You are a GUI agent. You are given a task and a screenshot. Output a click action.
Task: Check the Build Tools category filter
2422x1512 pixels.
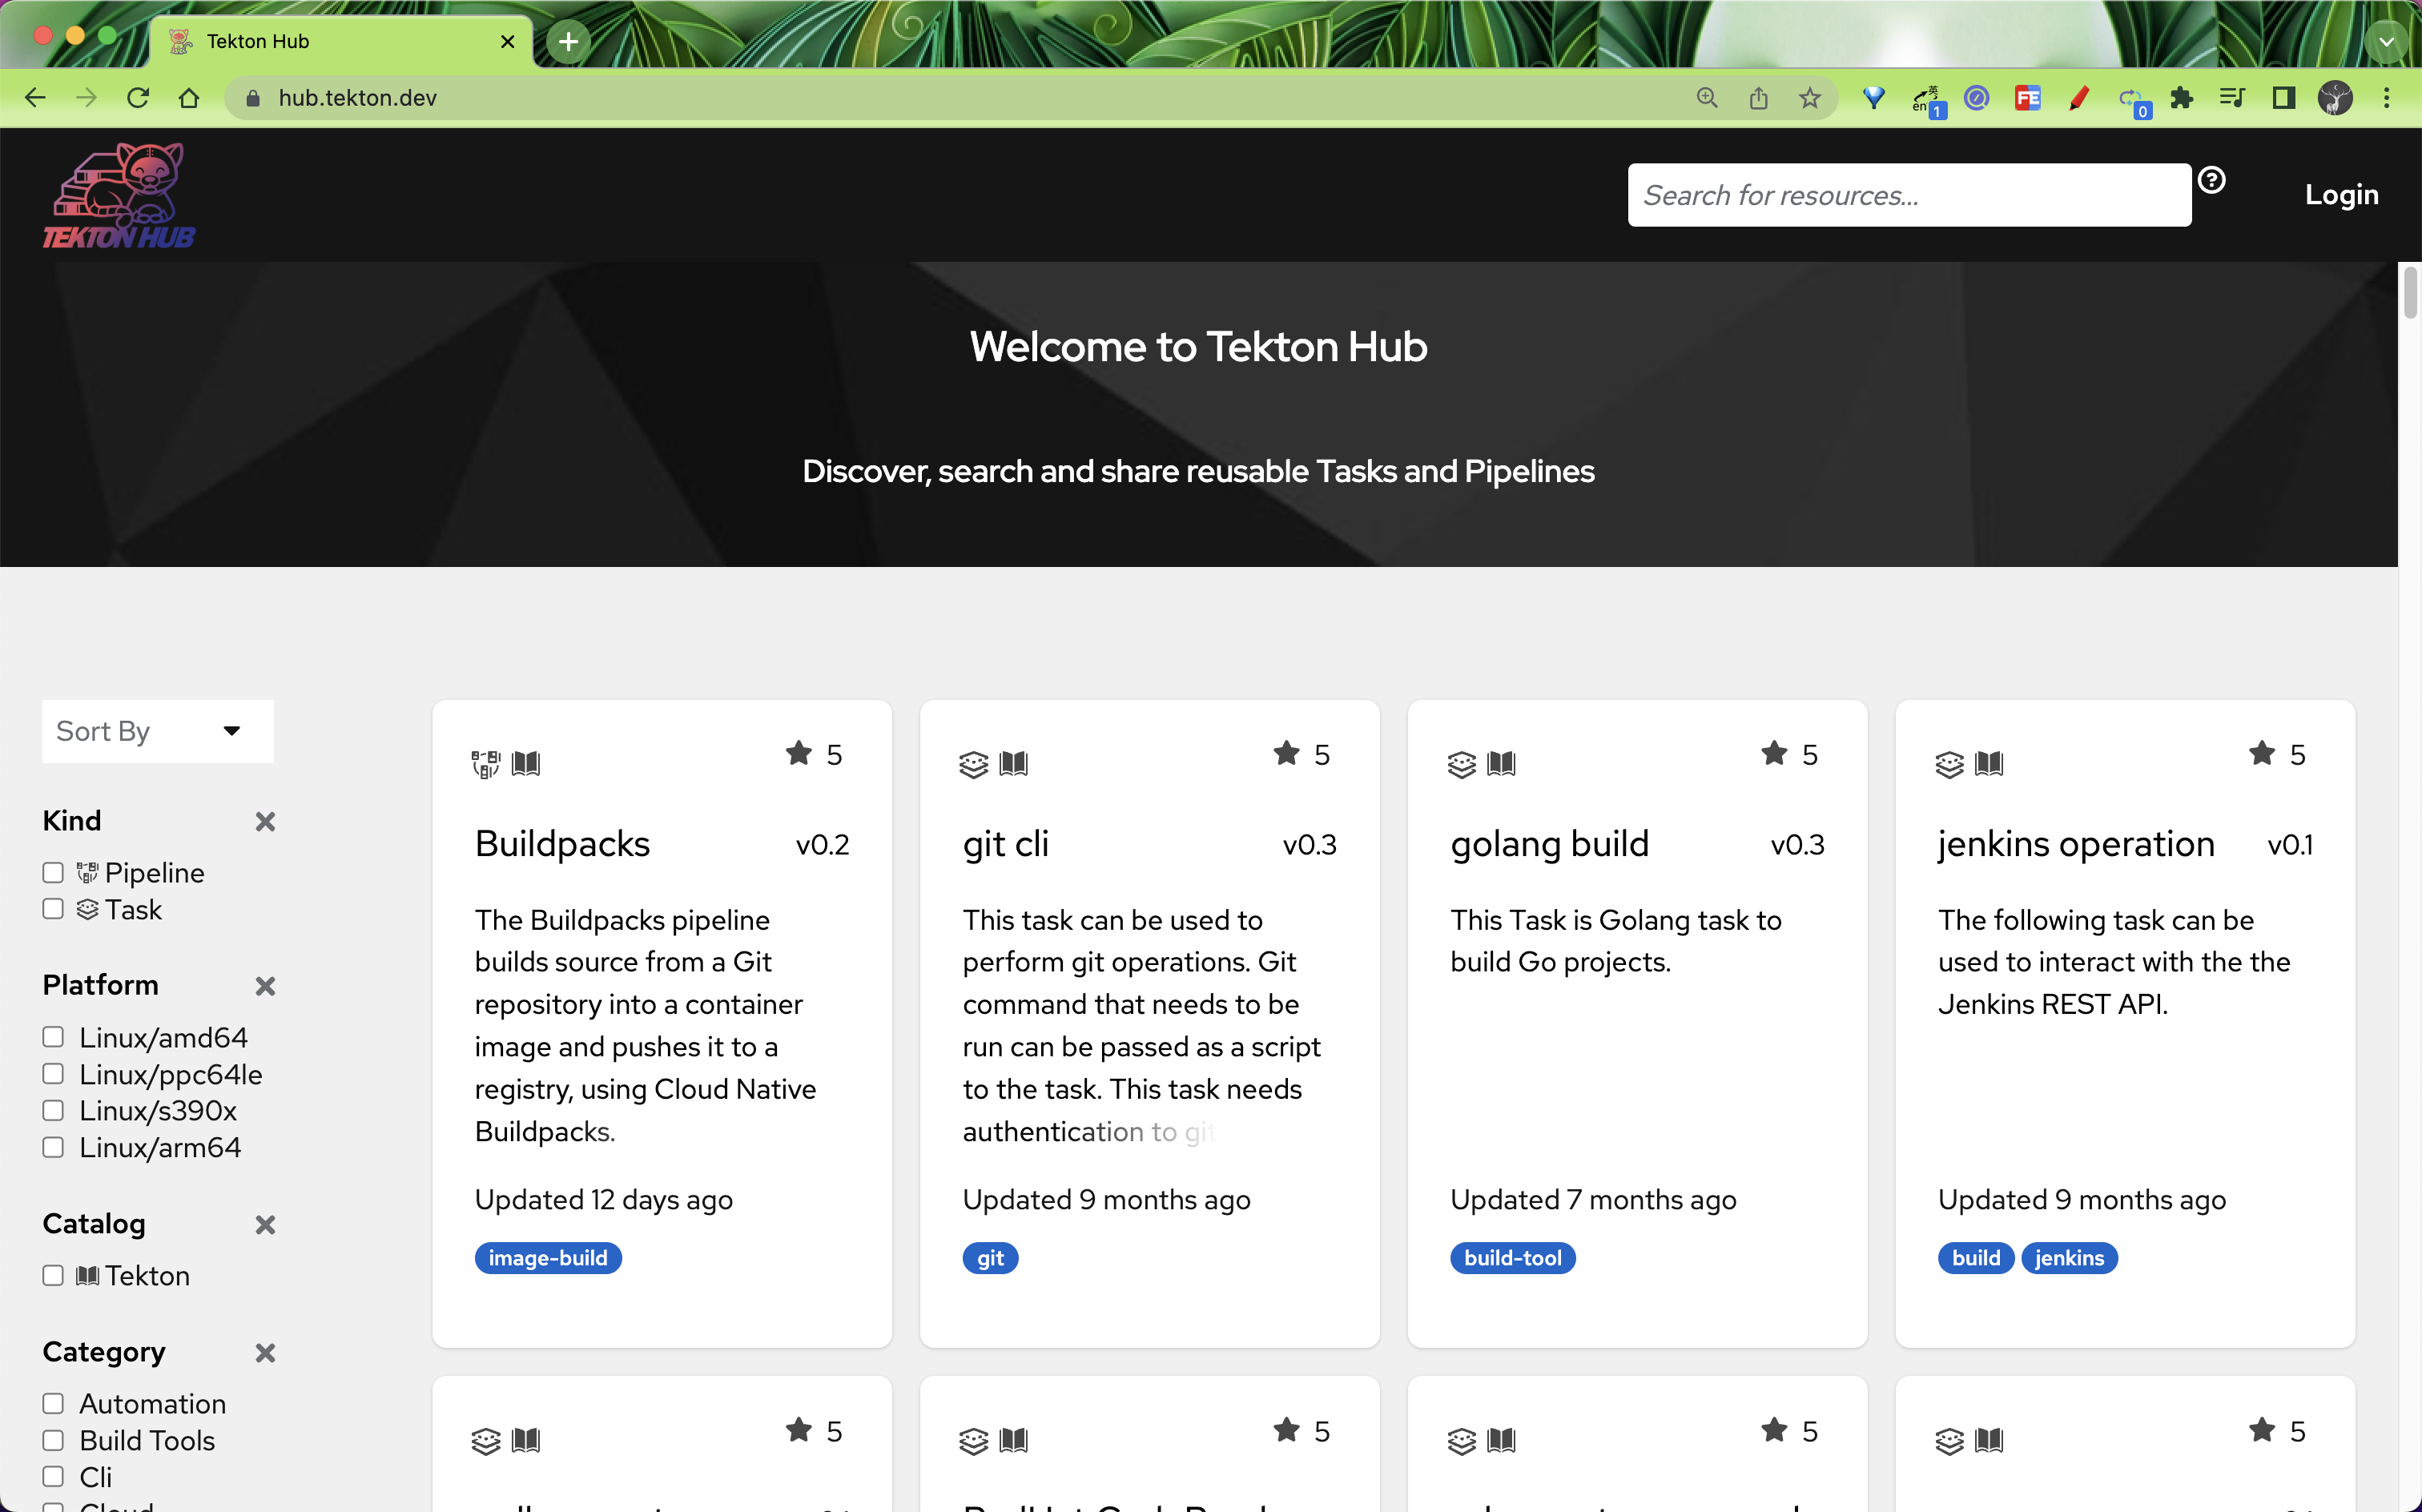pos(53,1441)
